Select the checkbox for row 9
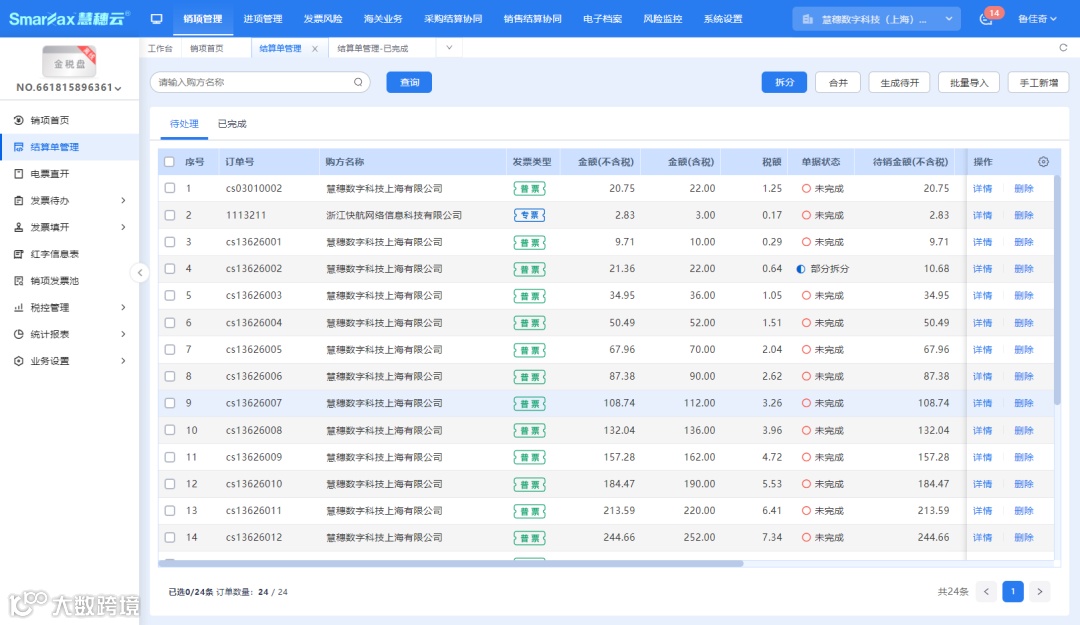The width and height of the screenshot is (1080, 625). coord(169,403)
